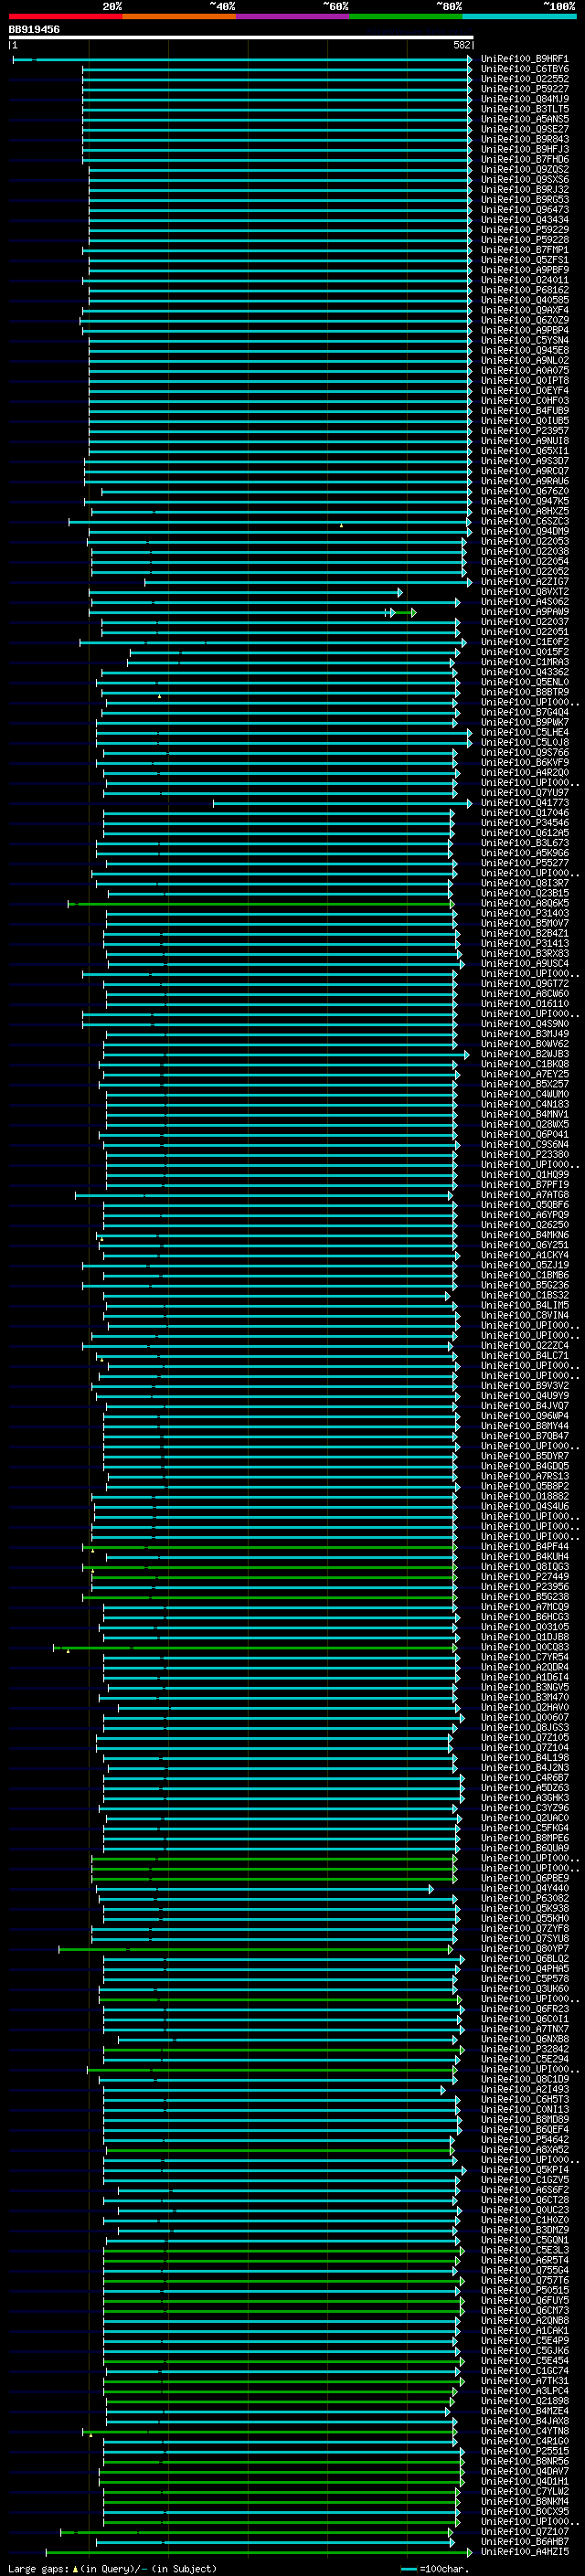Screen dimensions: 585x2576
Task: Select the UniRef100_O22053 label
Action: [524, 541]
